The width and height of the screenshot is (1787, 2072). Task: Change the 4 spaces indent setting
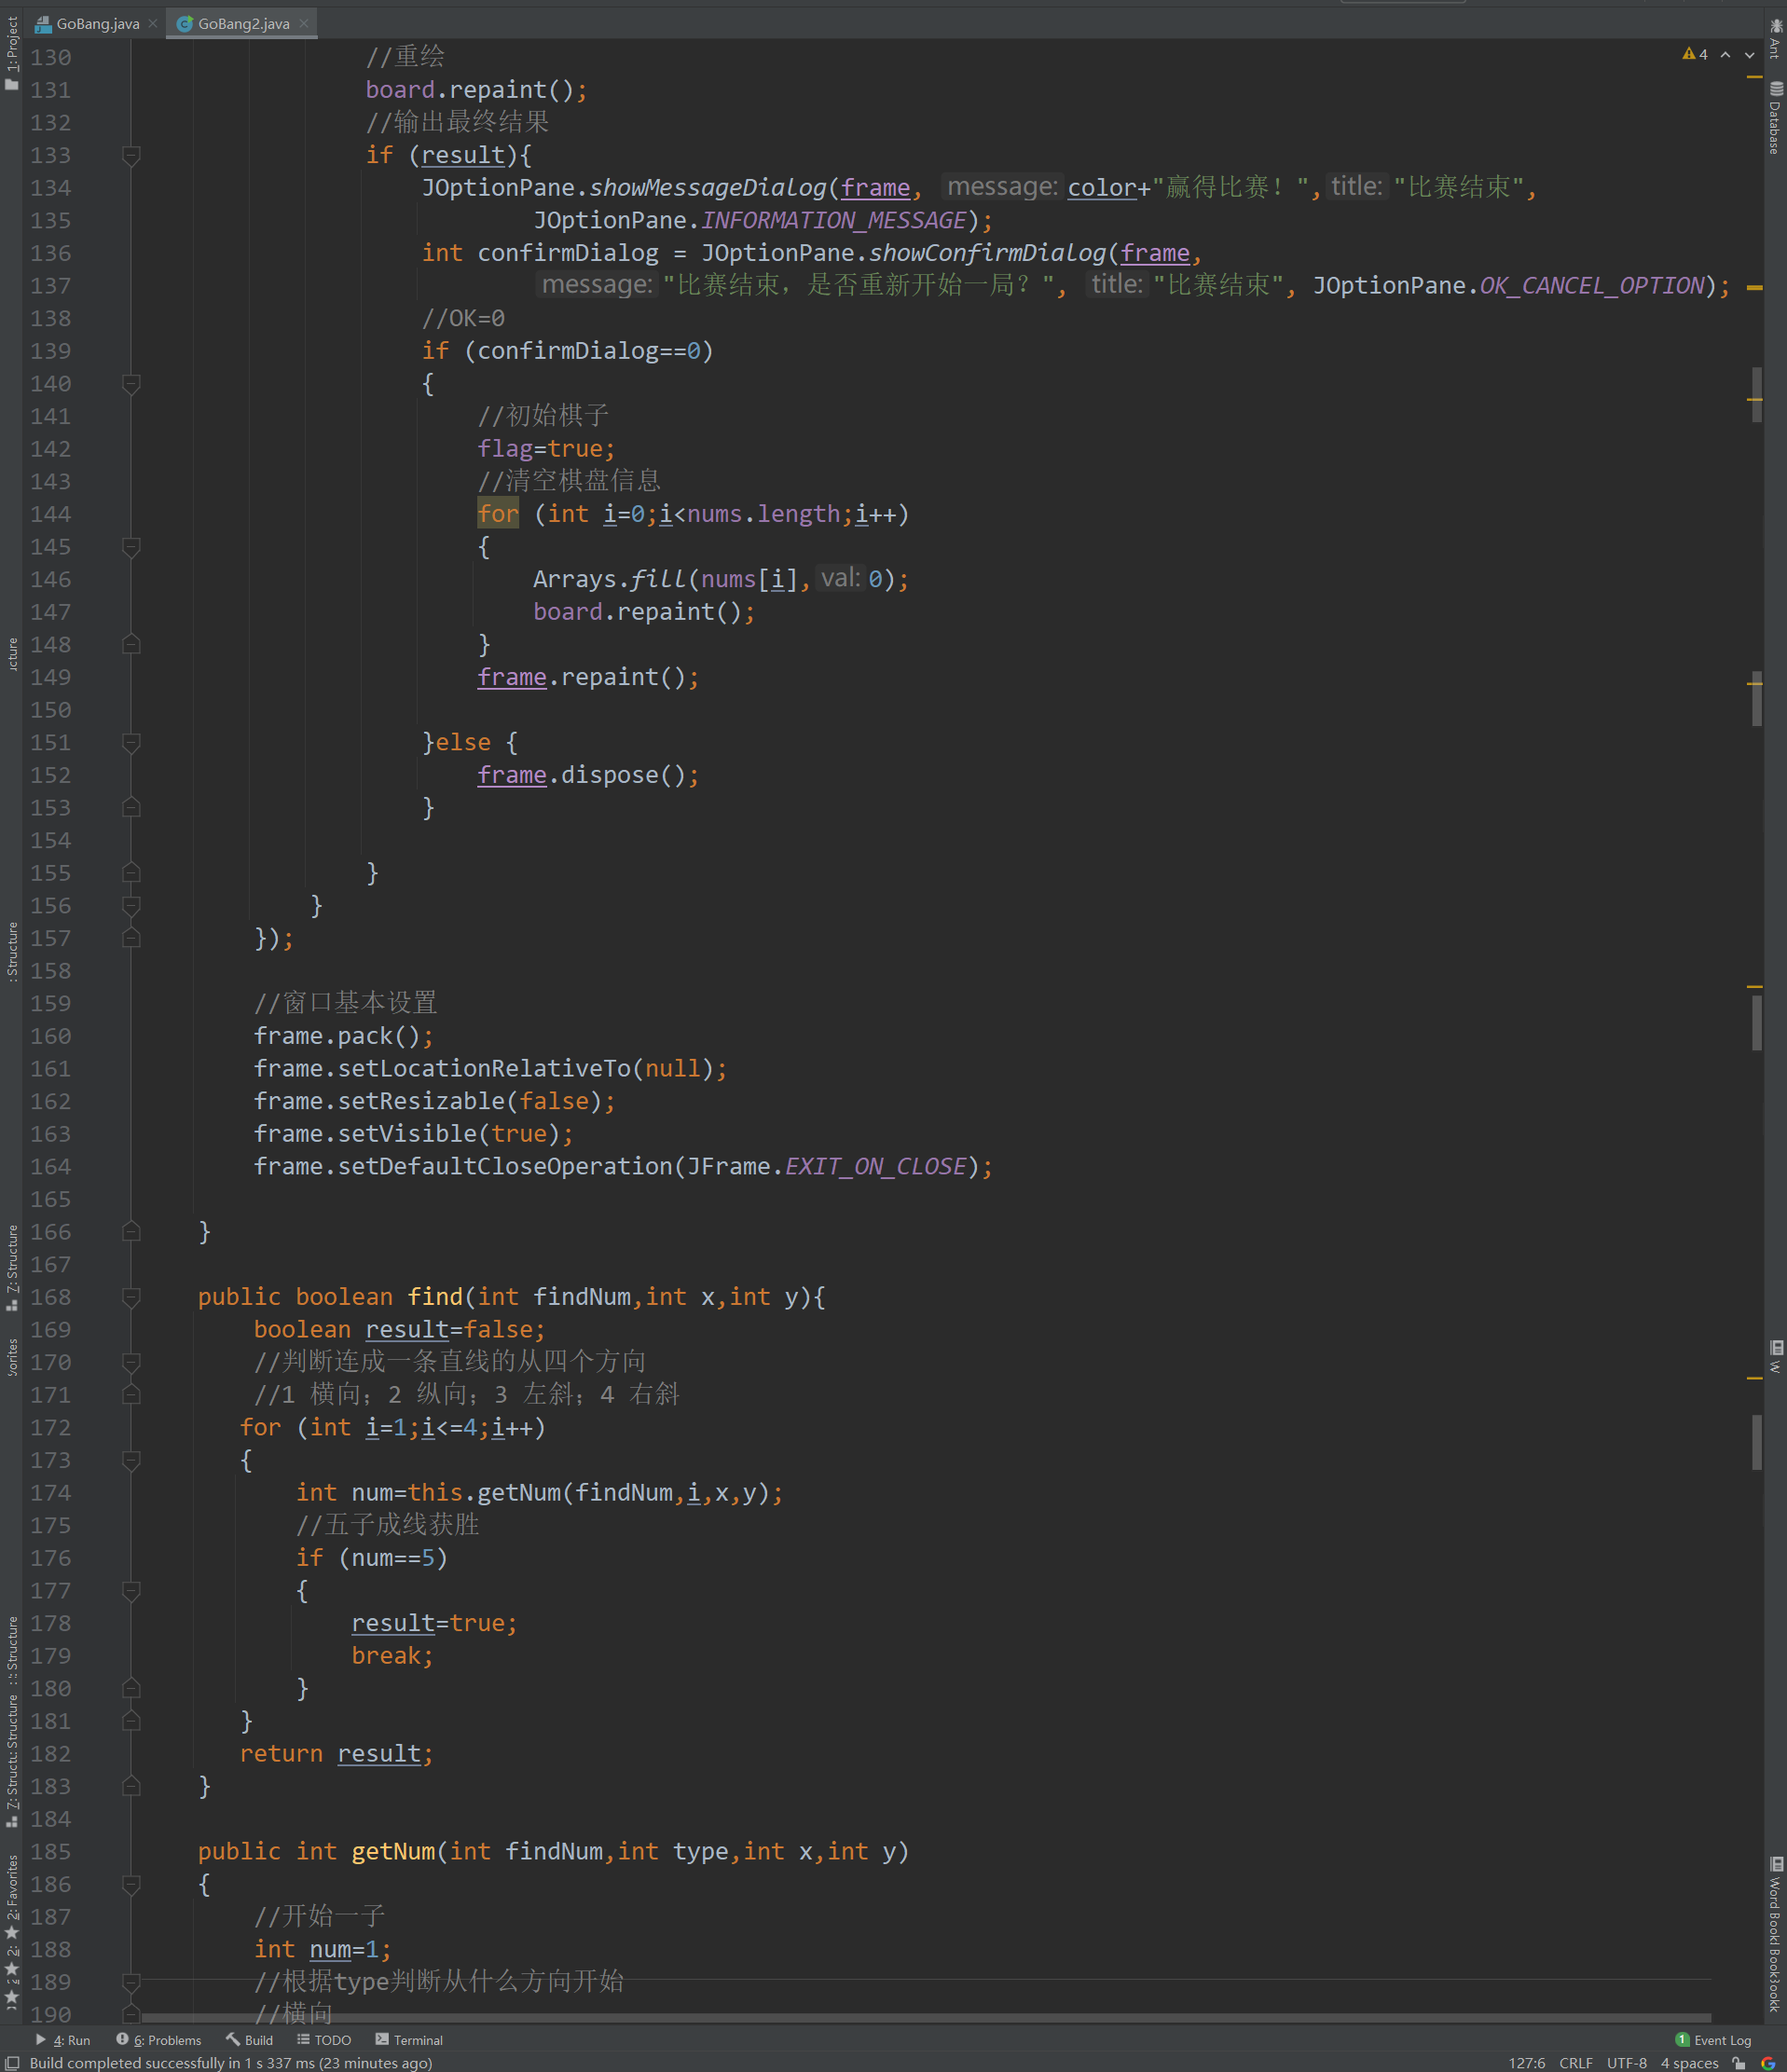tap(1690, 2063)
